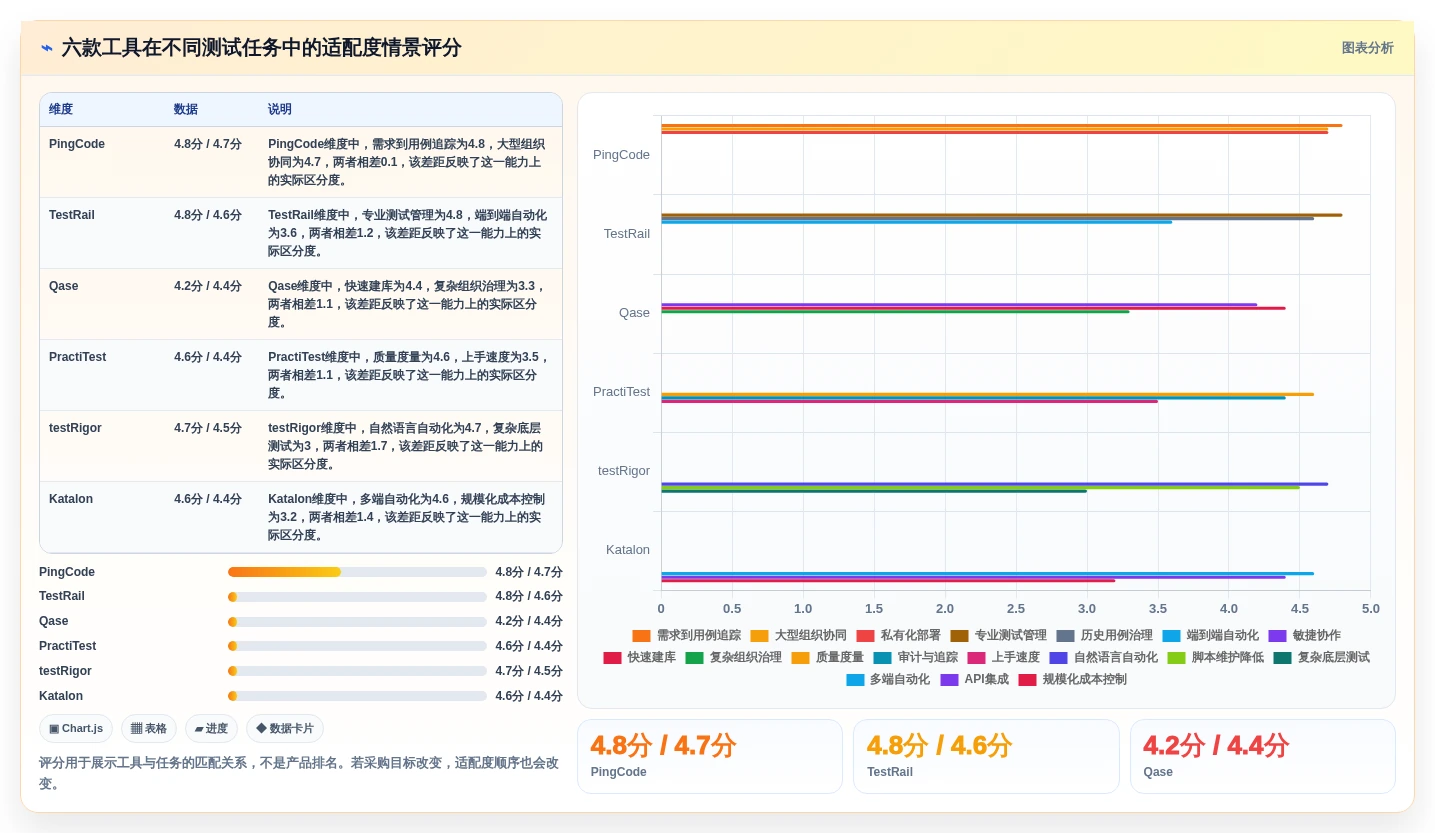Select the 进度 tag button
Viewport: 1435px width, 833px height.
[x=211, y=729]
